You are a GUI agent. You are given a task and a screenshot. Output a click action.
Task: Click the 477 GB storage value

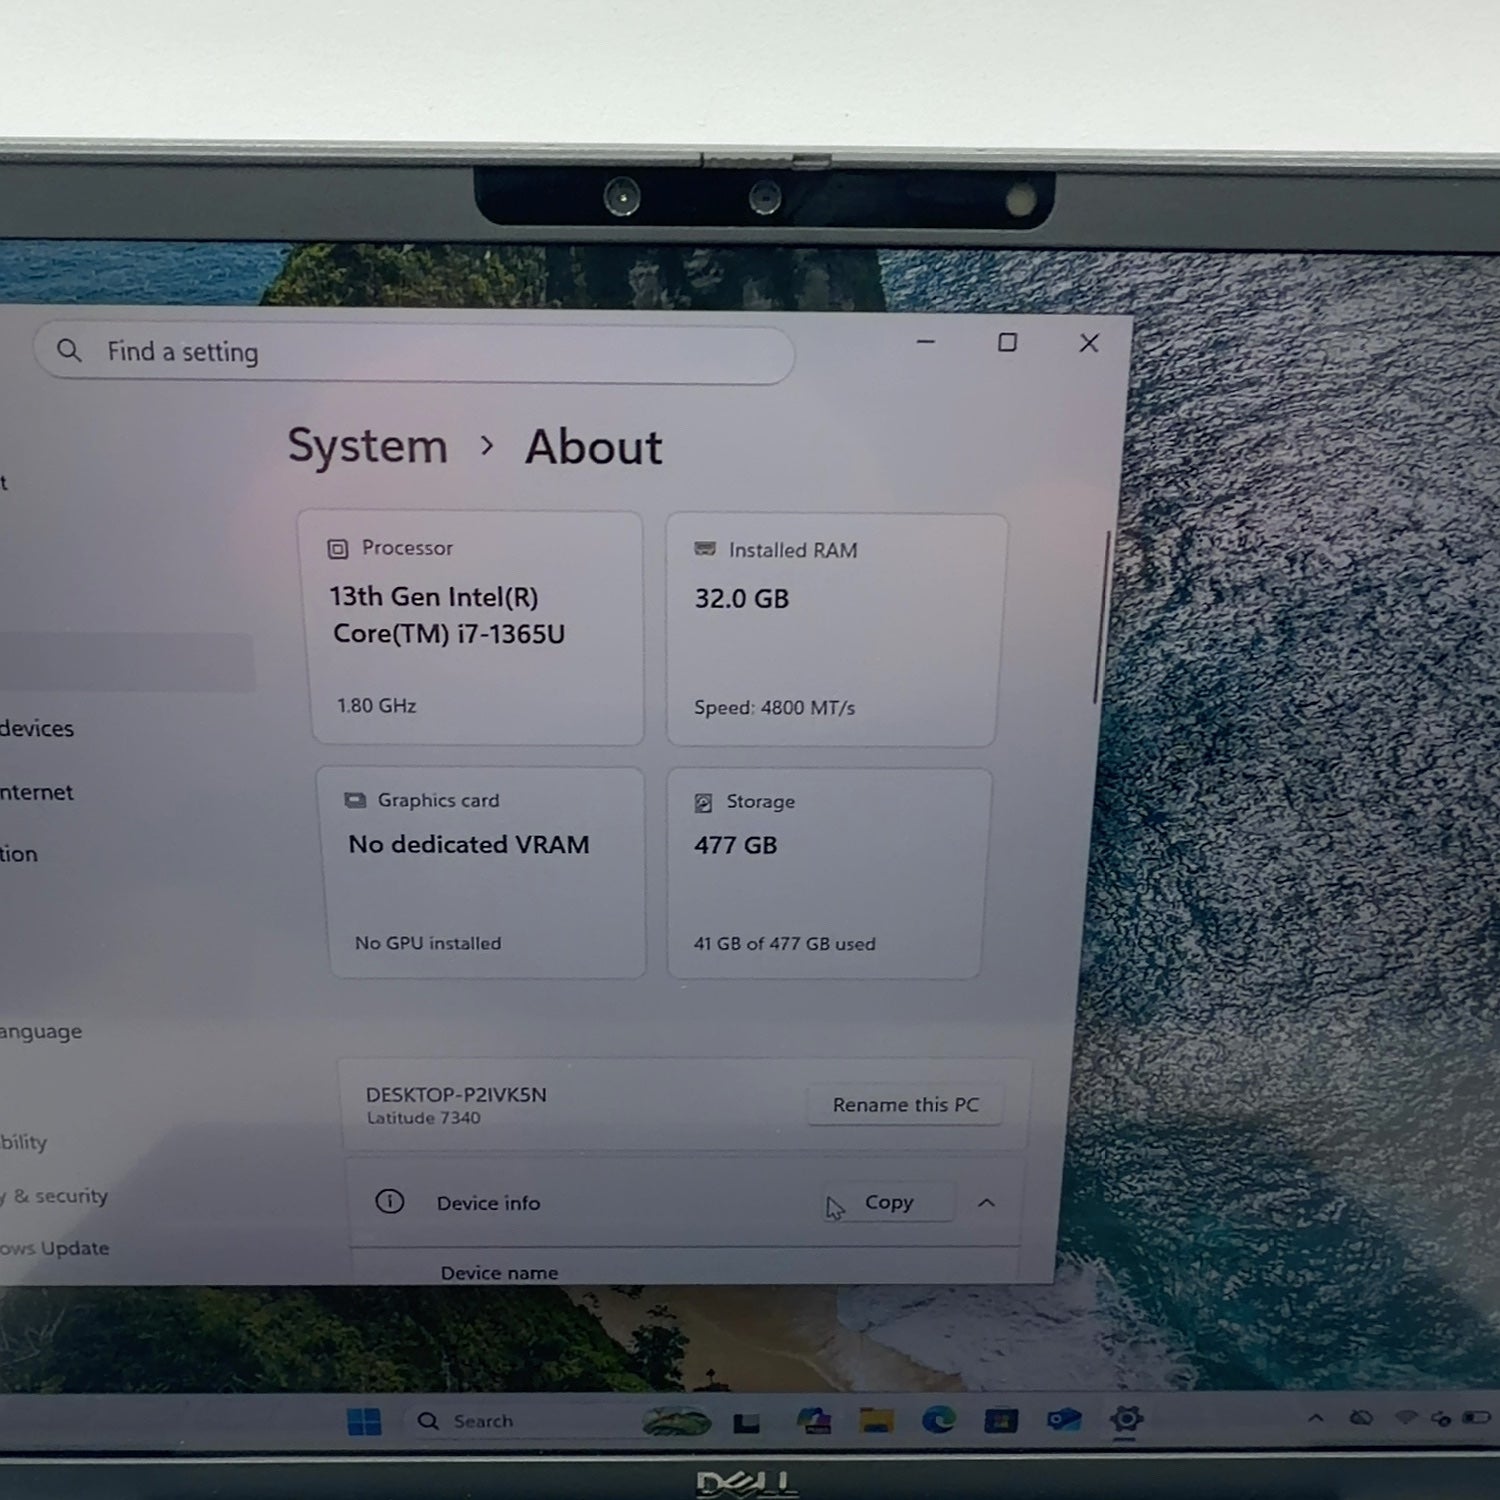click(736, 846)
